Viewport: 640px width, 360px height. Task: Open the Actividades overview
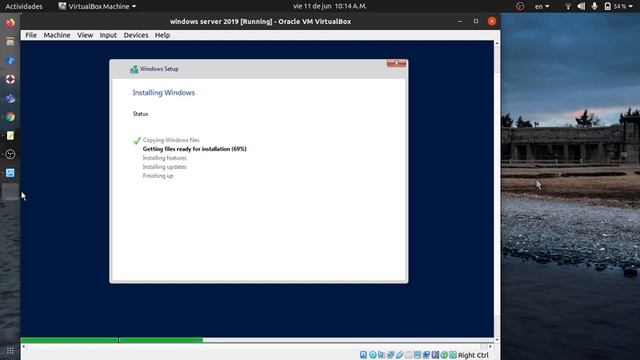coord(24,6)
